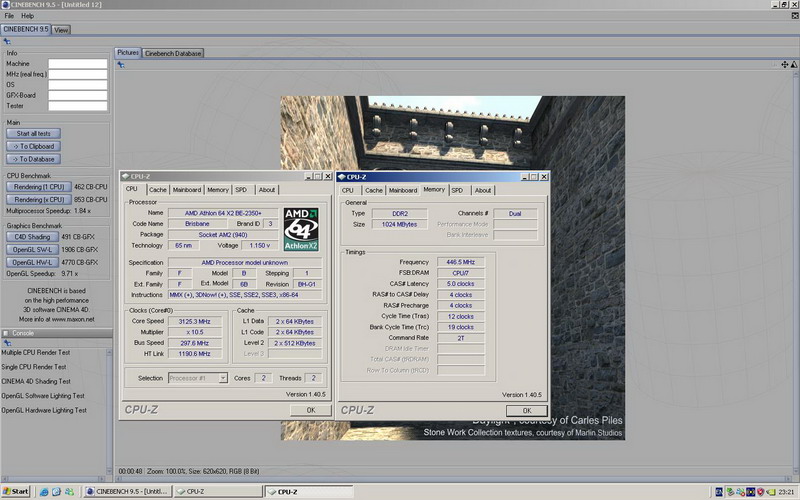
Task: Open the File menu
Action: click(9, 16)
